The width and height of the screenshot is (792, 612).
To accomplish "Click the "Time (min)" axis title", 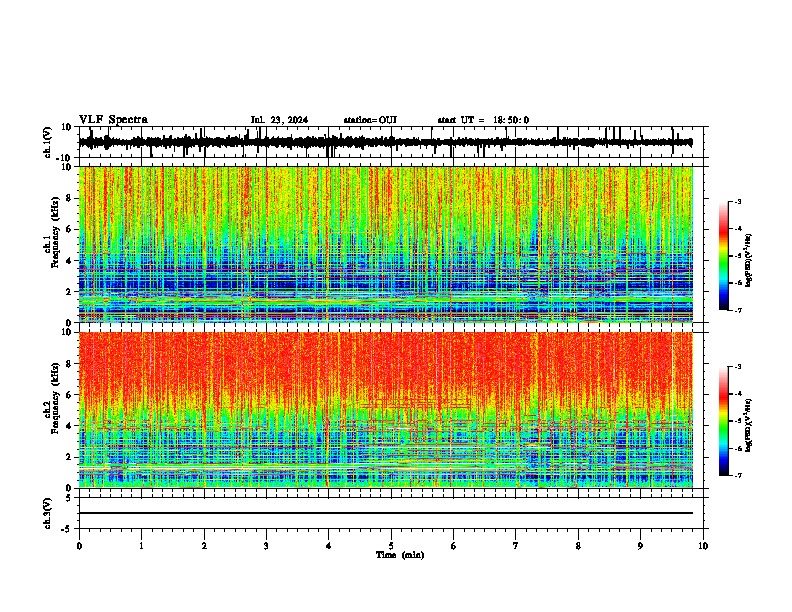I will tap(400, 555).
